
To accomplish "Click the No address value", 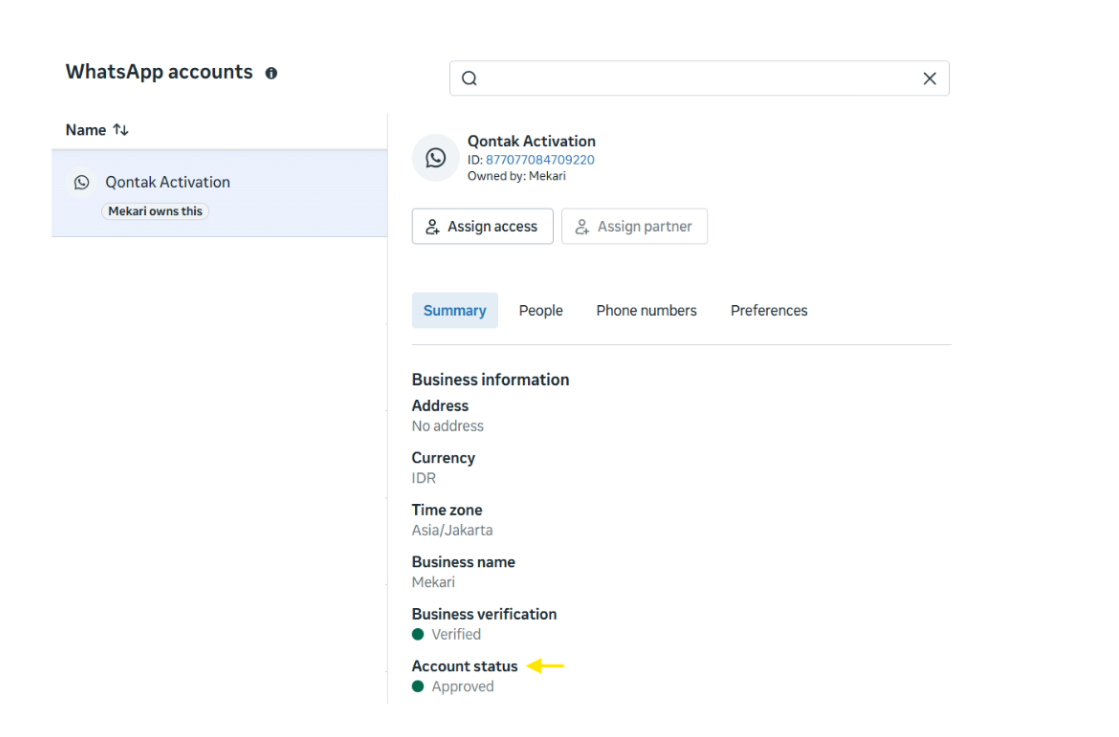I will [447, 426].
